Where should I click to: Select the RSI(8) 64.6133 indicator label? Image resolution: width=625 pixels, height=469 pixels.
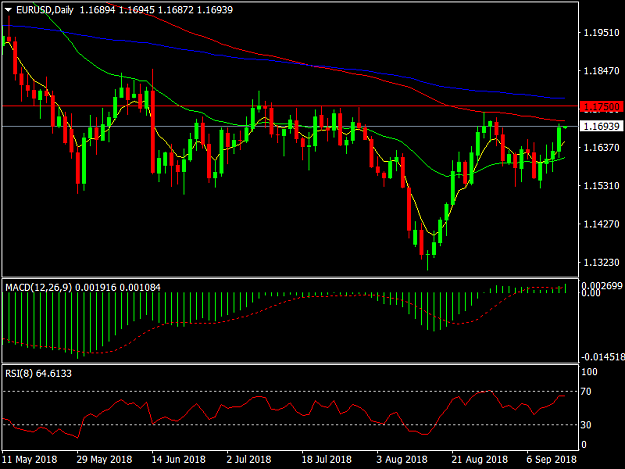click(x=38, y=373)
